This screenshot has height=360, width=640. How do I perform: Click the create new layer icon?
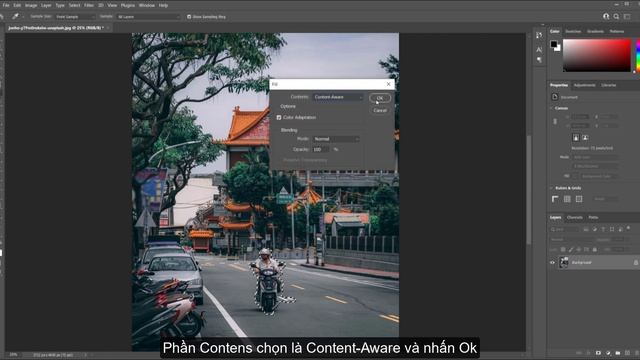[628, 353]
